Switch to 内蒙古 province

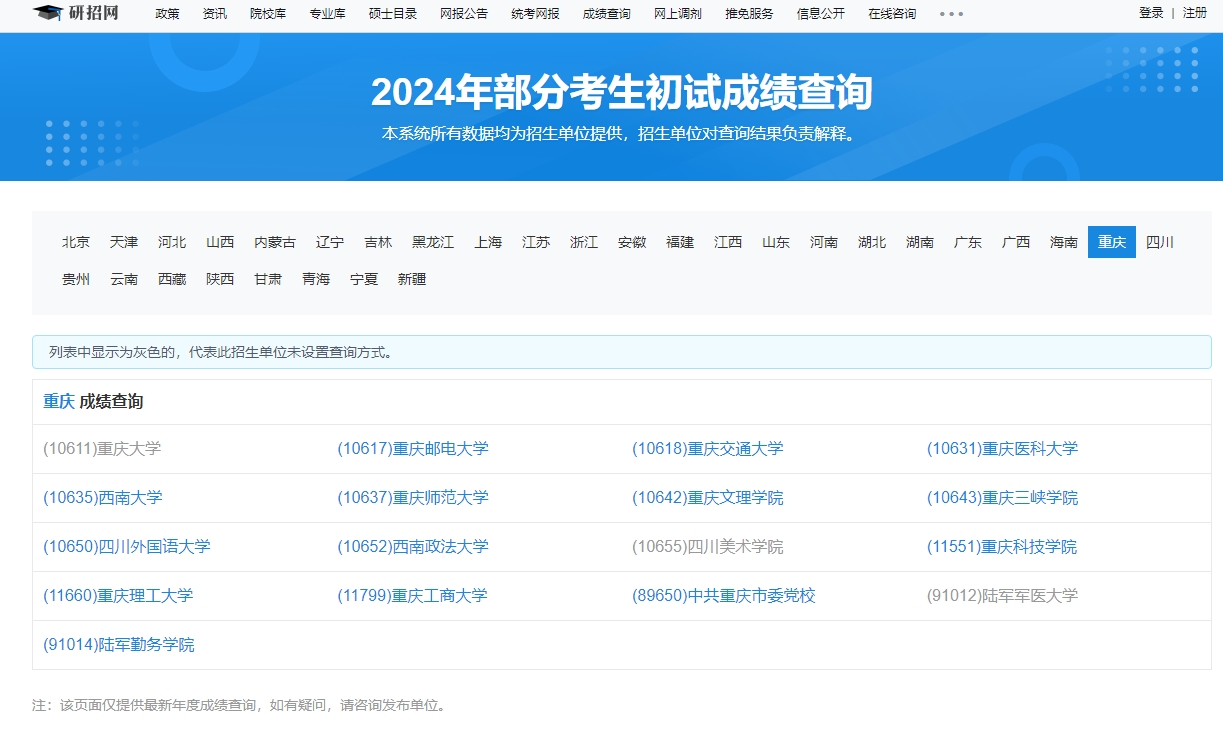(275, 242)
